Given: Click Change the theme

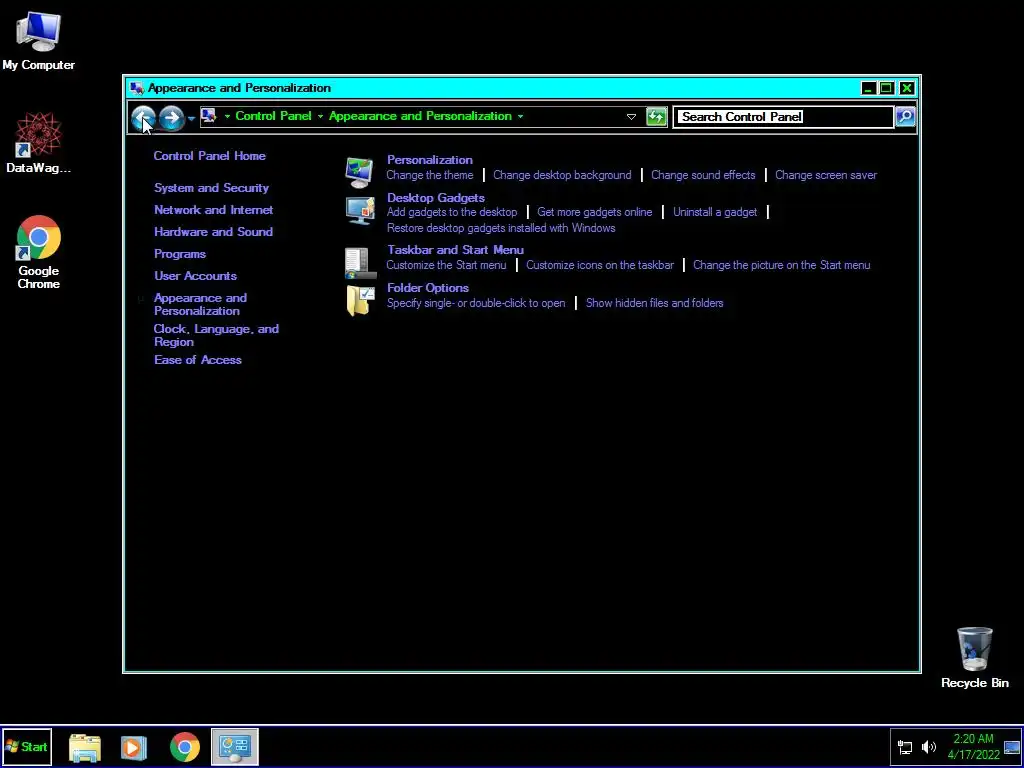Looking at the screenshot, I should click(x=430, y=175).
